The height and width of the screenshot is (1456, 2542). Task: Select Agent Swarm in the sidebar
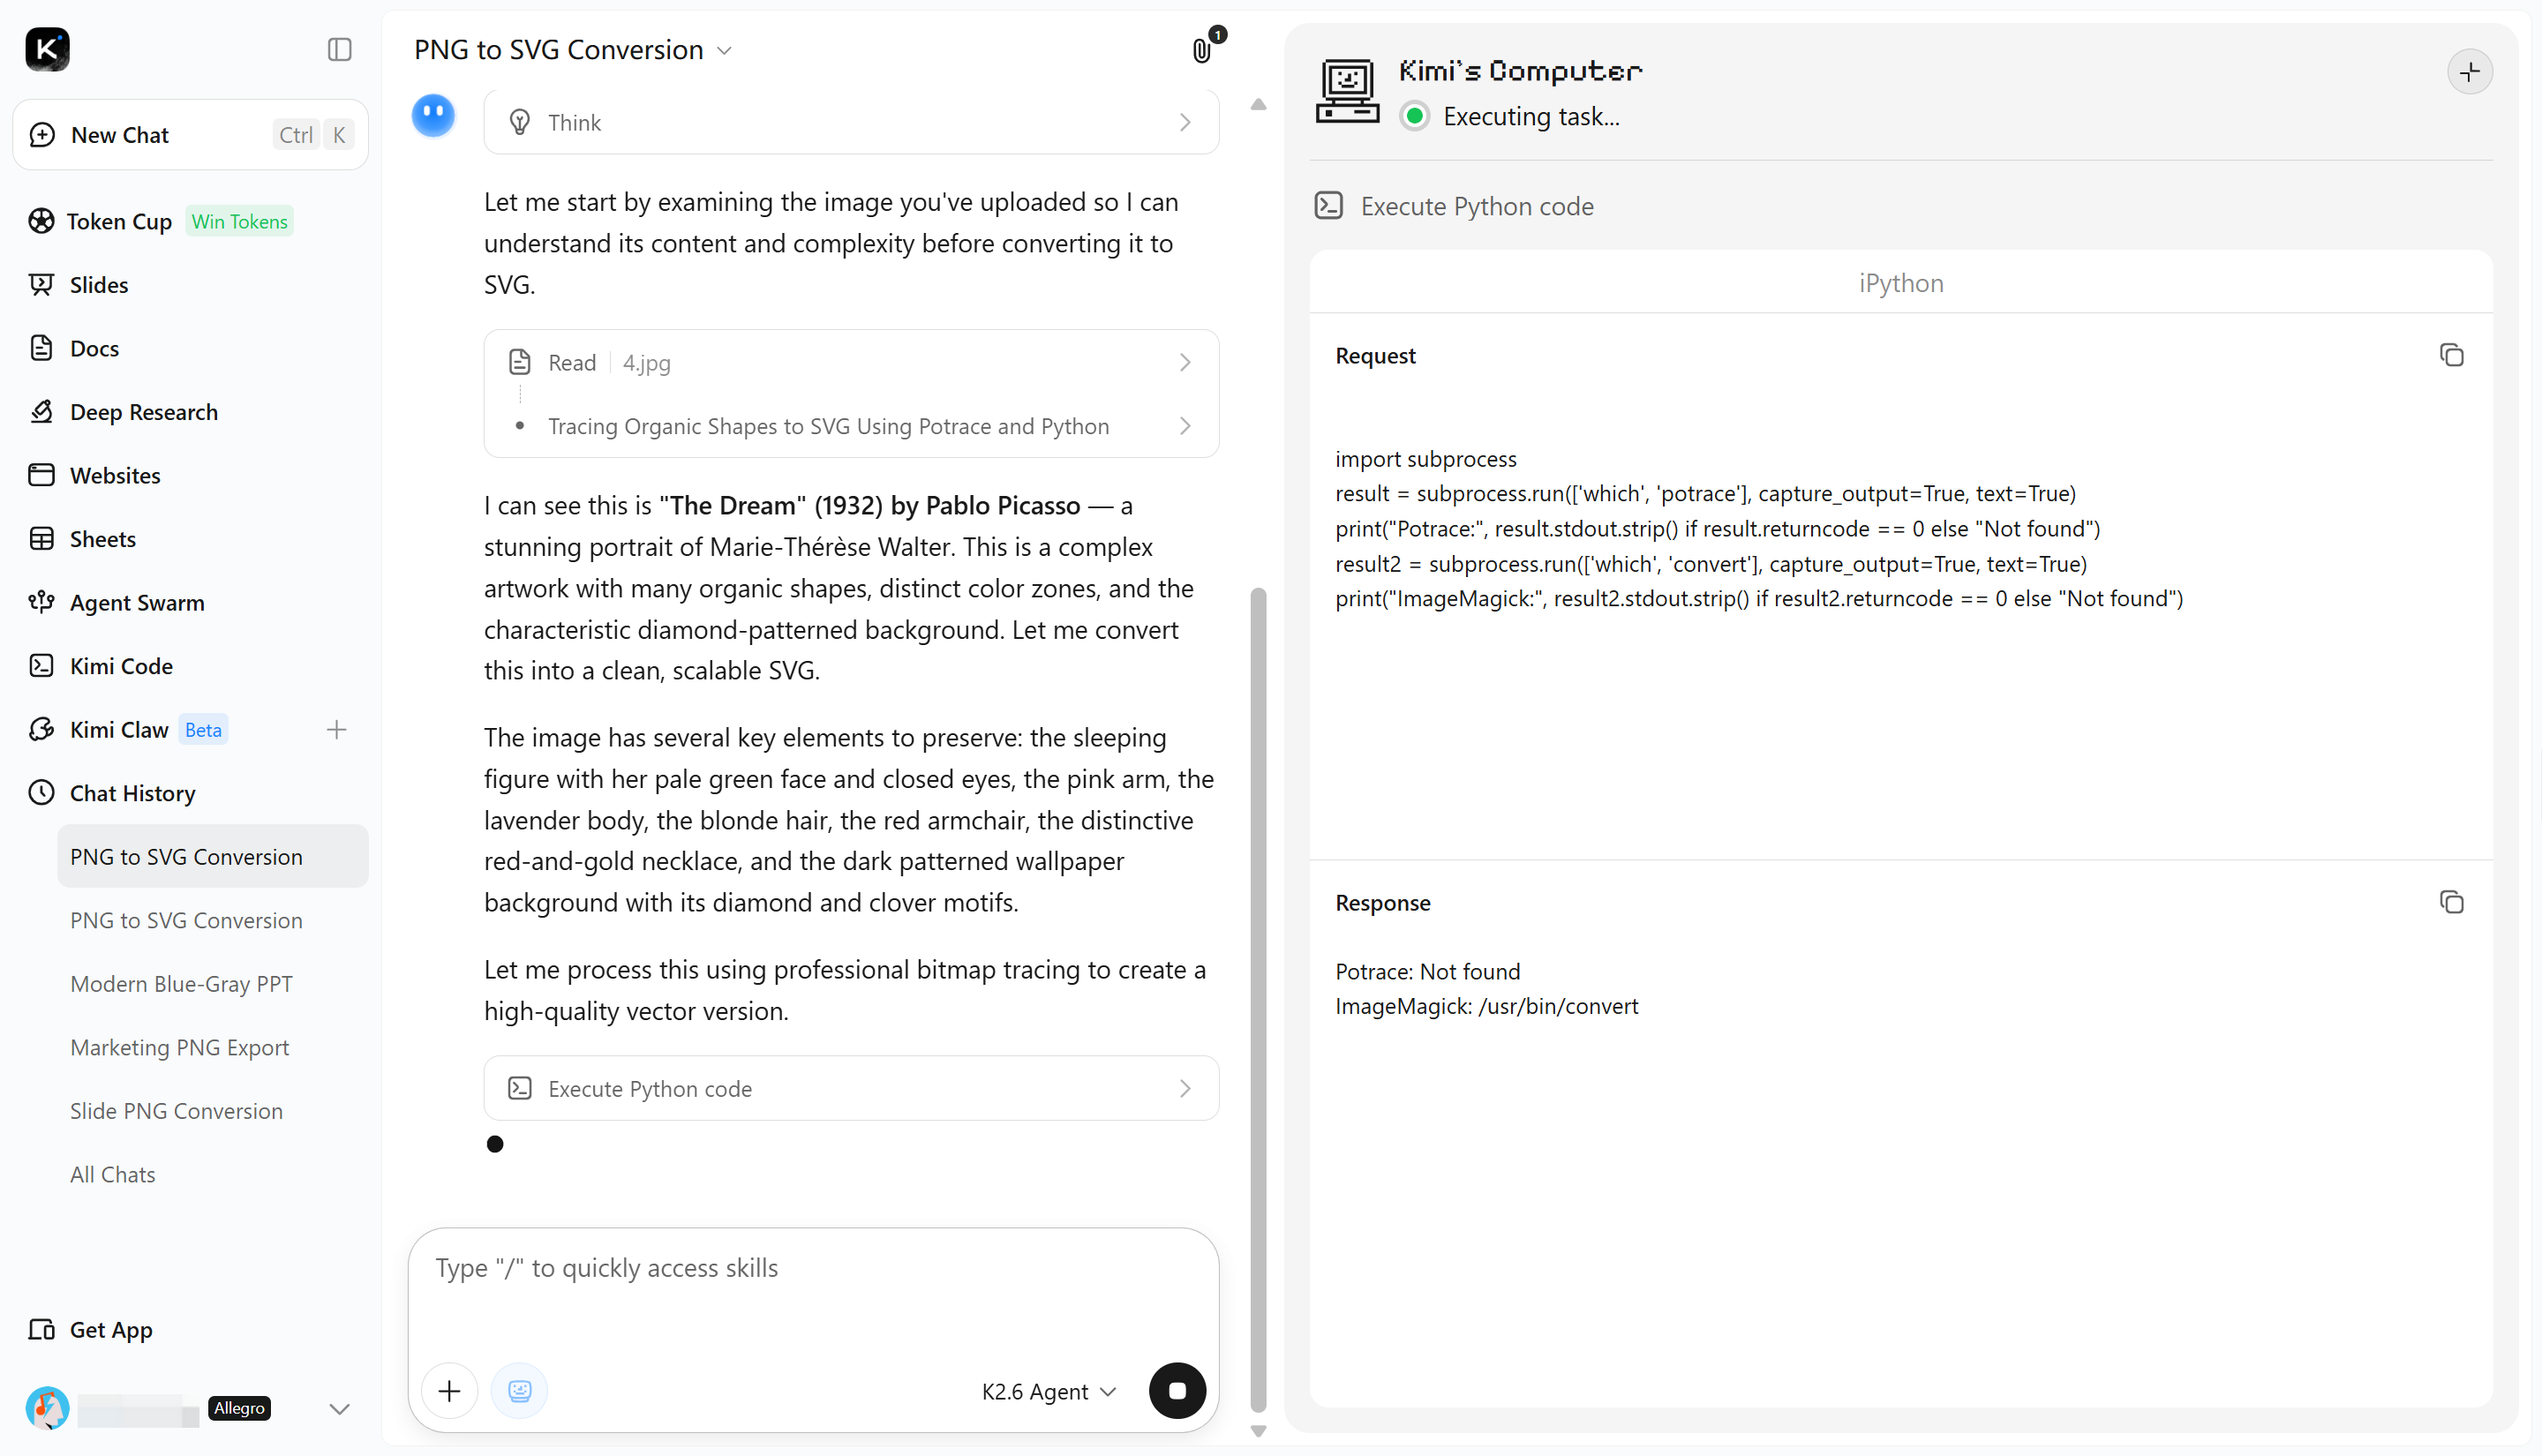click(137, 602)
